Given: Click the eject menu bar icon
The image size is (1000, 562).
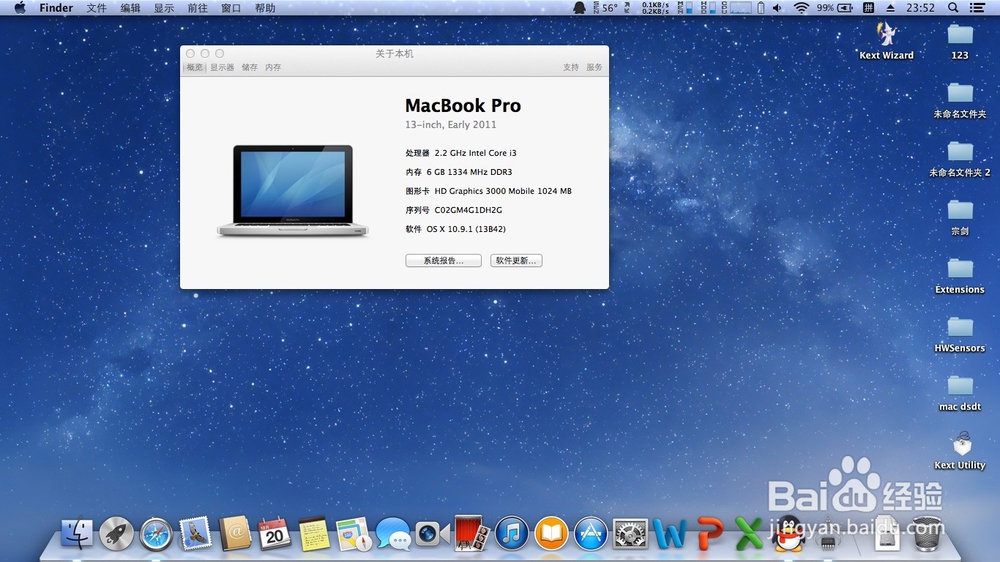Looking at the screenshot, I should coord(890,8).
